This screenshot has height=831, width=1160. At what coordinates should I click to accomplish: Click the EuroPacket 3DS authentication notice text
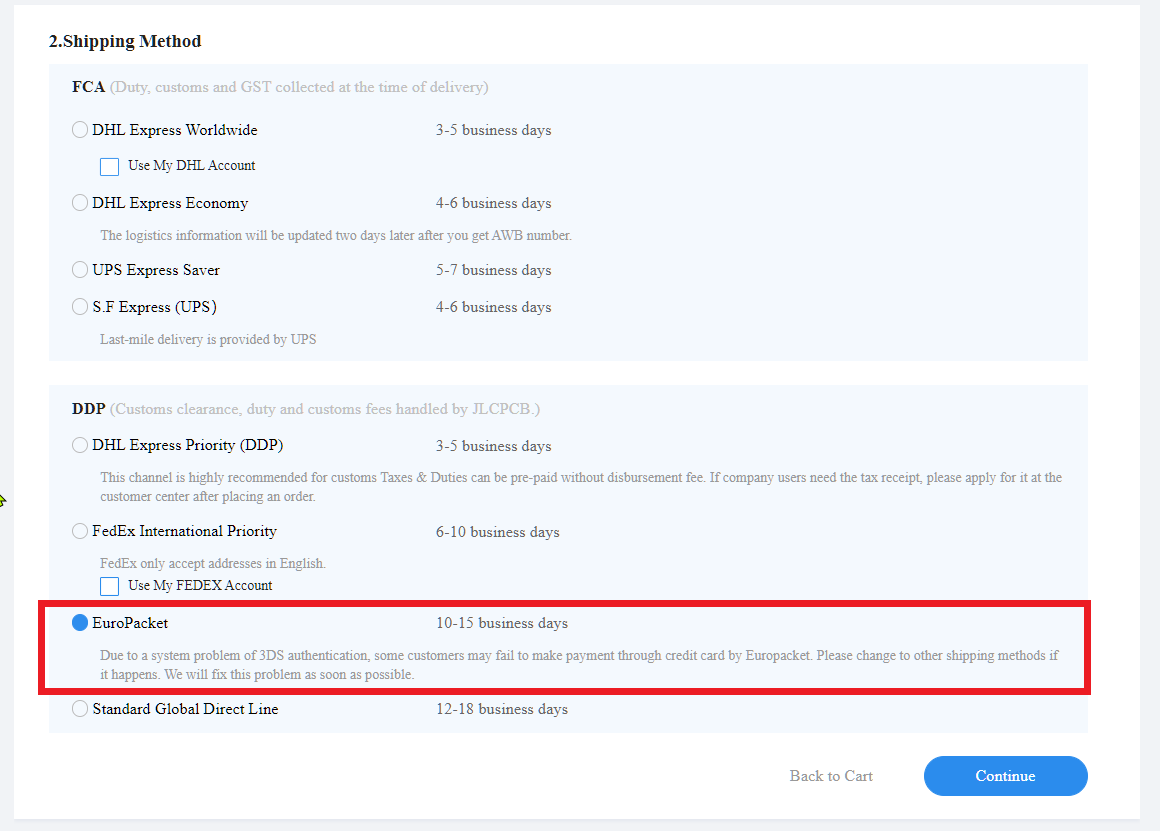click(579, 665)
